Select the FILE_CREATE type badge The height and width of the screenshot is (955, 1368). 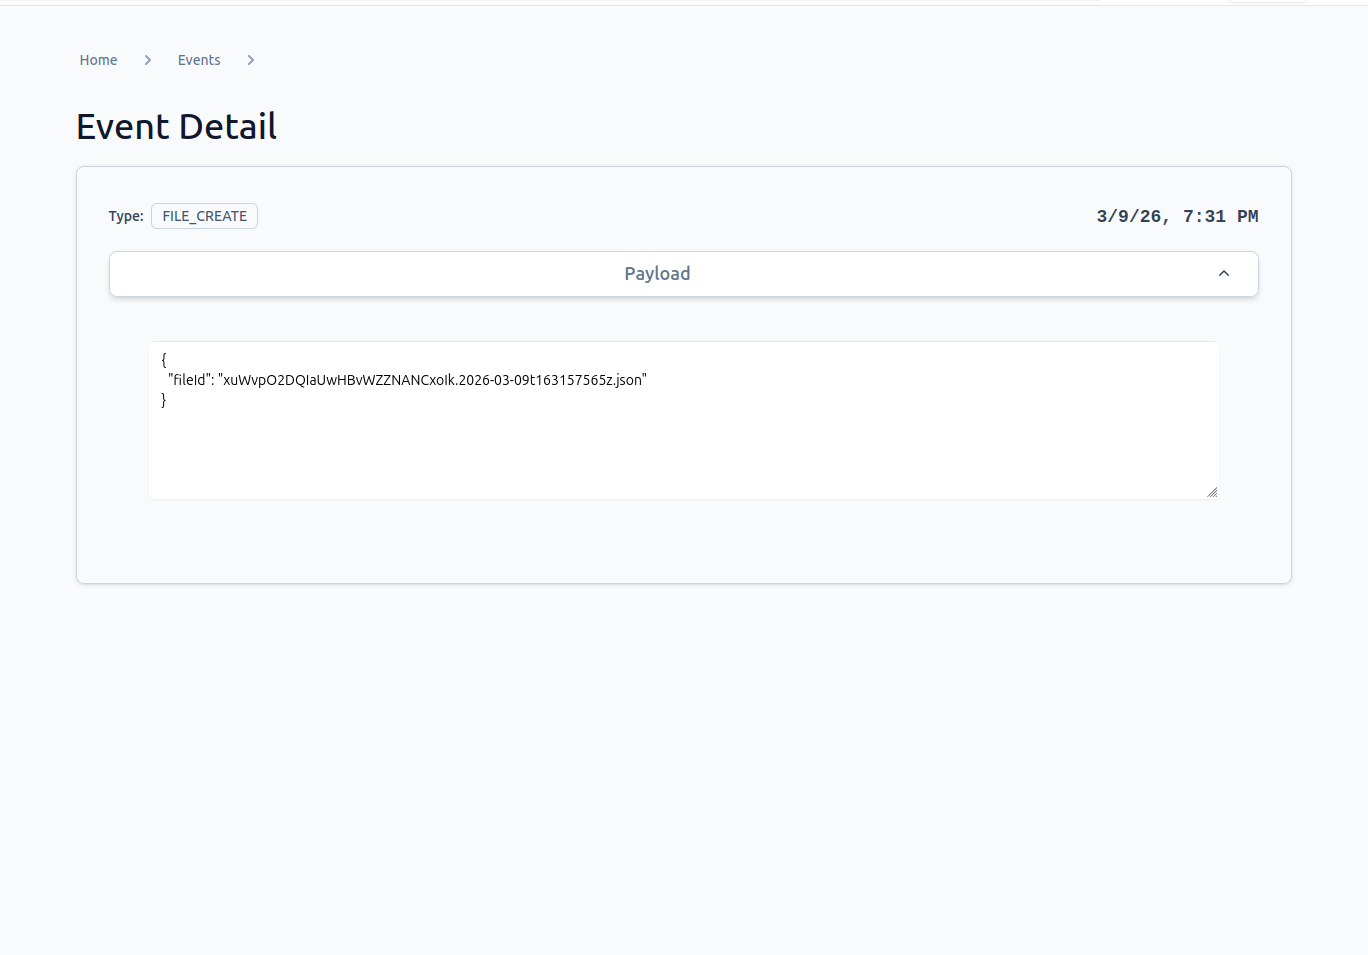click(x=204, y=216)
